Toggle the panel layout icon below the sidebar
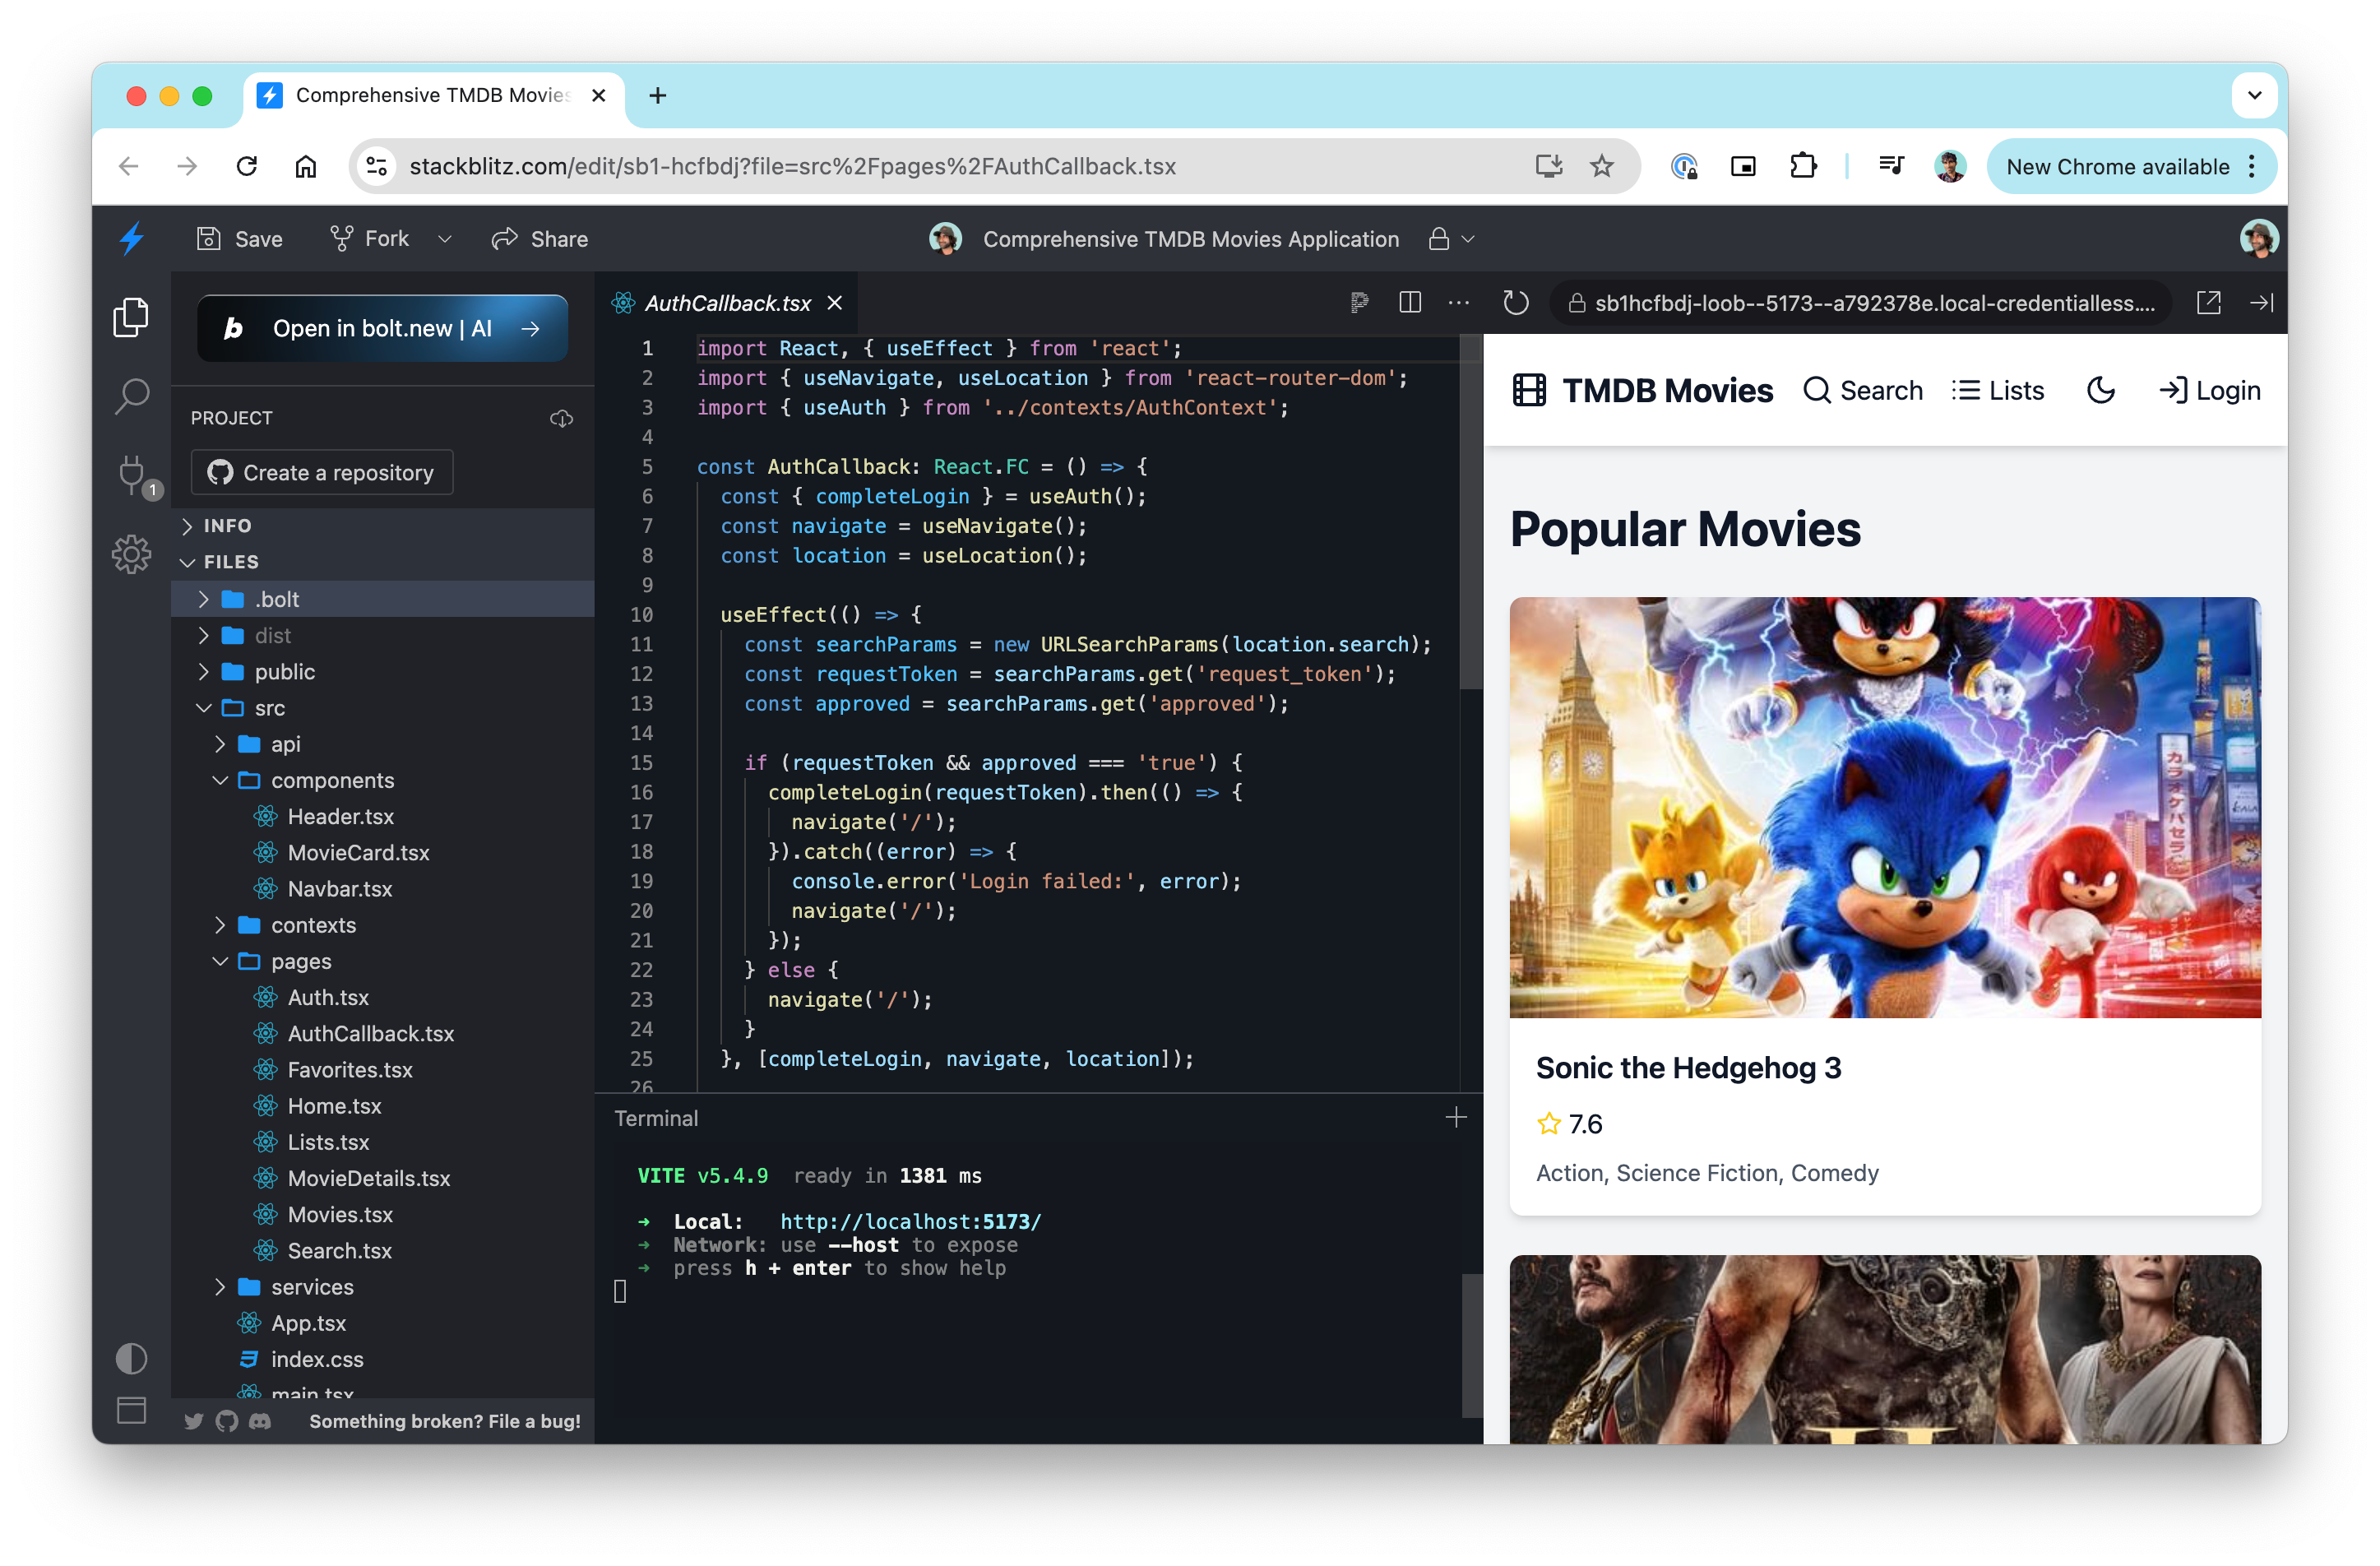Viewport: 2380px width, 1566px height. pyautogui.click(x=131, y=1411)
